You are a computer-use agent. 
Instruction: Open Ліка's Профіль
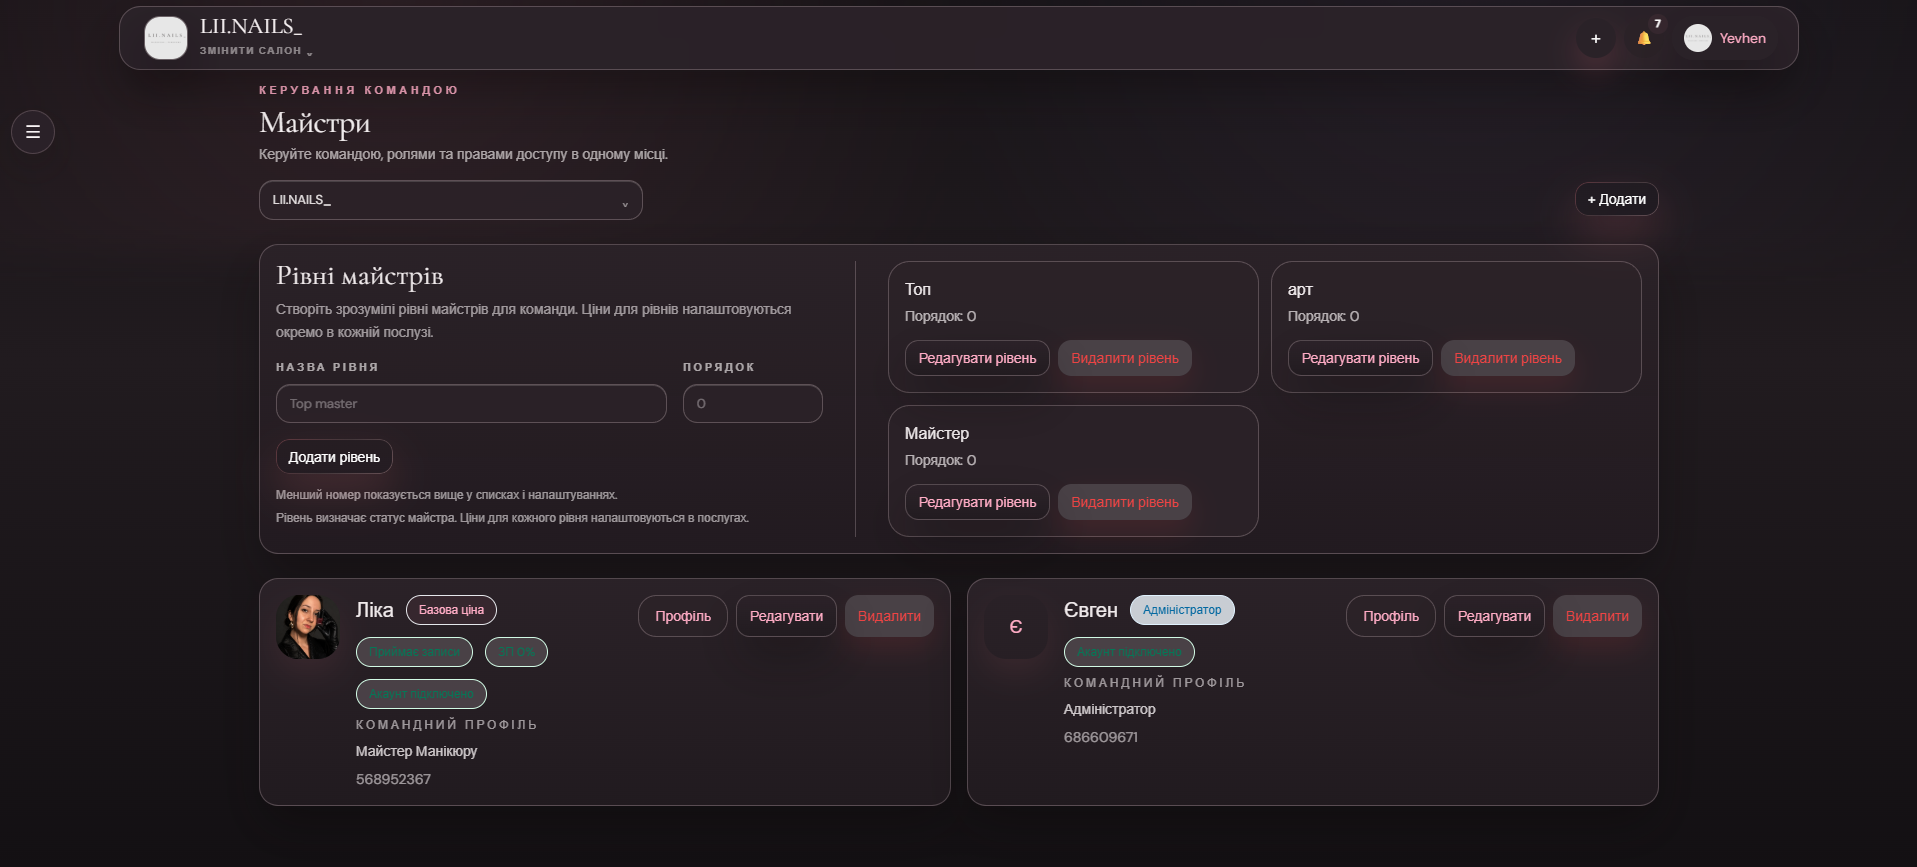coord(683,616)
